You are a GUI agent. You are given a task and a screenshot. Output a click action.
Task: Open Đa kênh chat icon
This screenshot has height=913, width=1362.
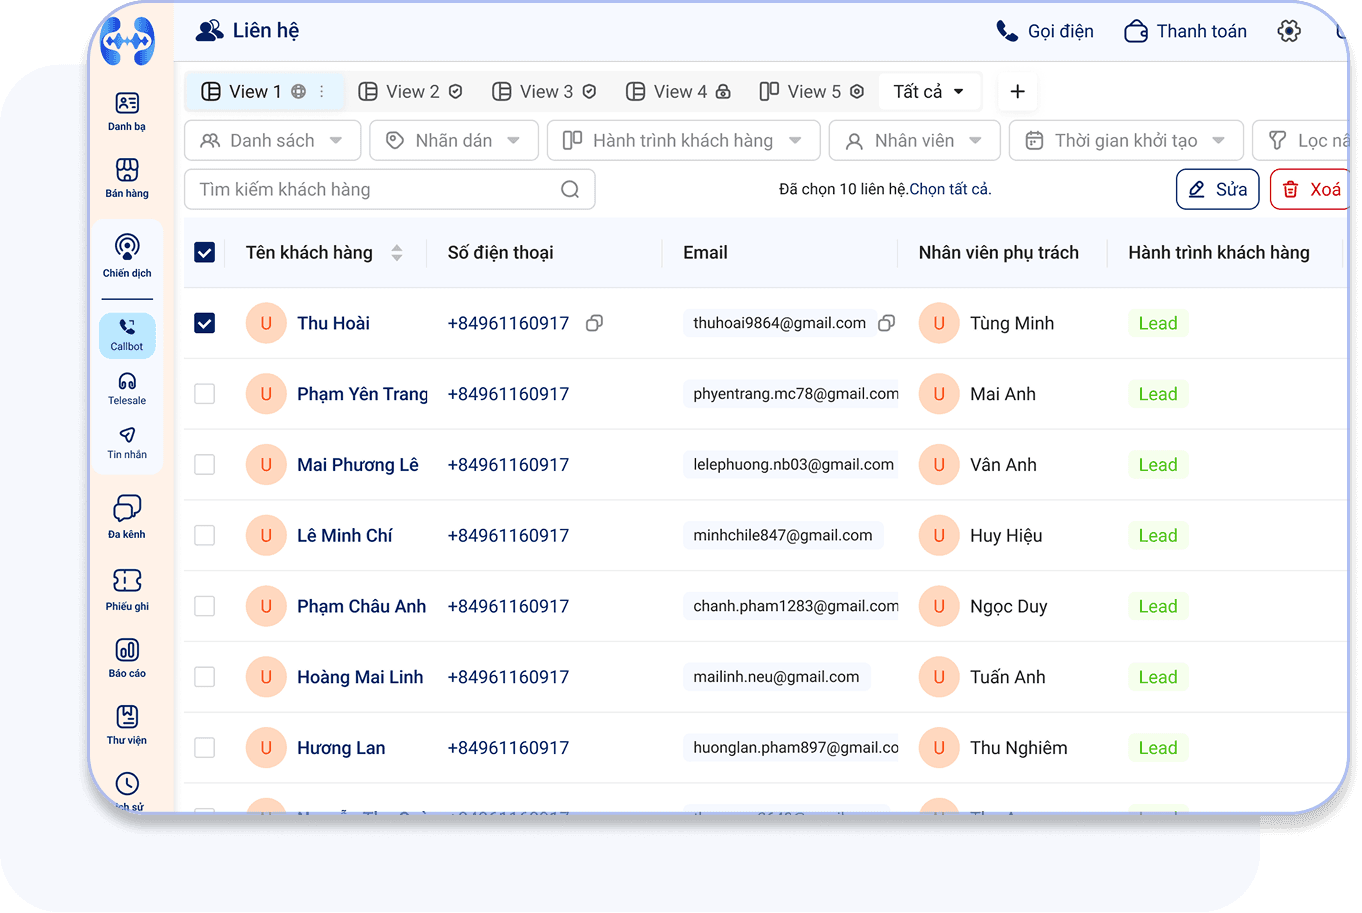[x=127, y=516]
